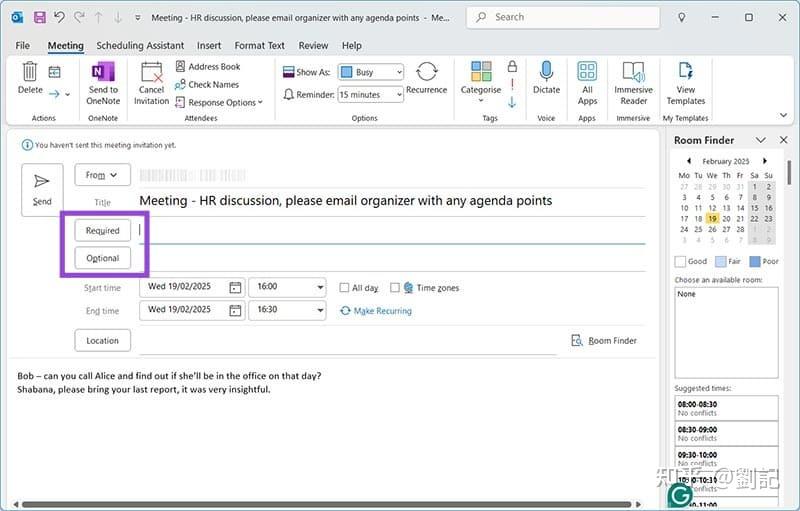Collapse the ribbon with chevron

click(x=783, y=115)
